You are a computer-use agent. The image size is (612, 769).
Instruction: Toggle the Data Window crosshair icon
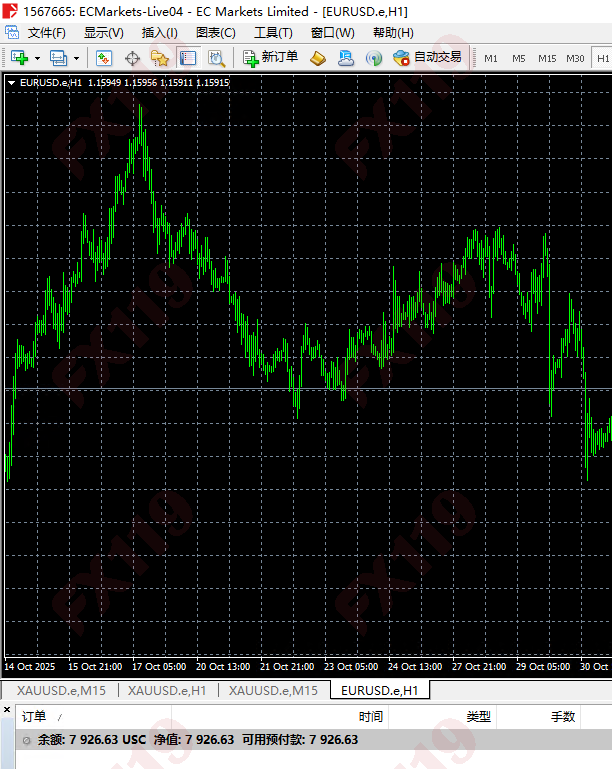[x=132, y=58]
